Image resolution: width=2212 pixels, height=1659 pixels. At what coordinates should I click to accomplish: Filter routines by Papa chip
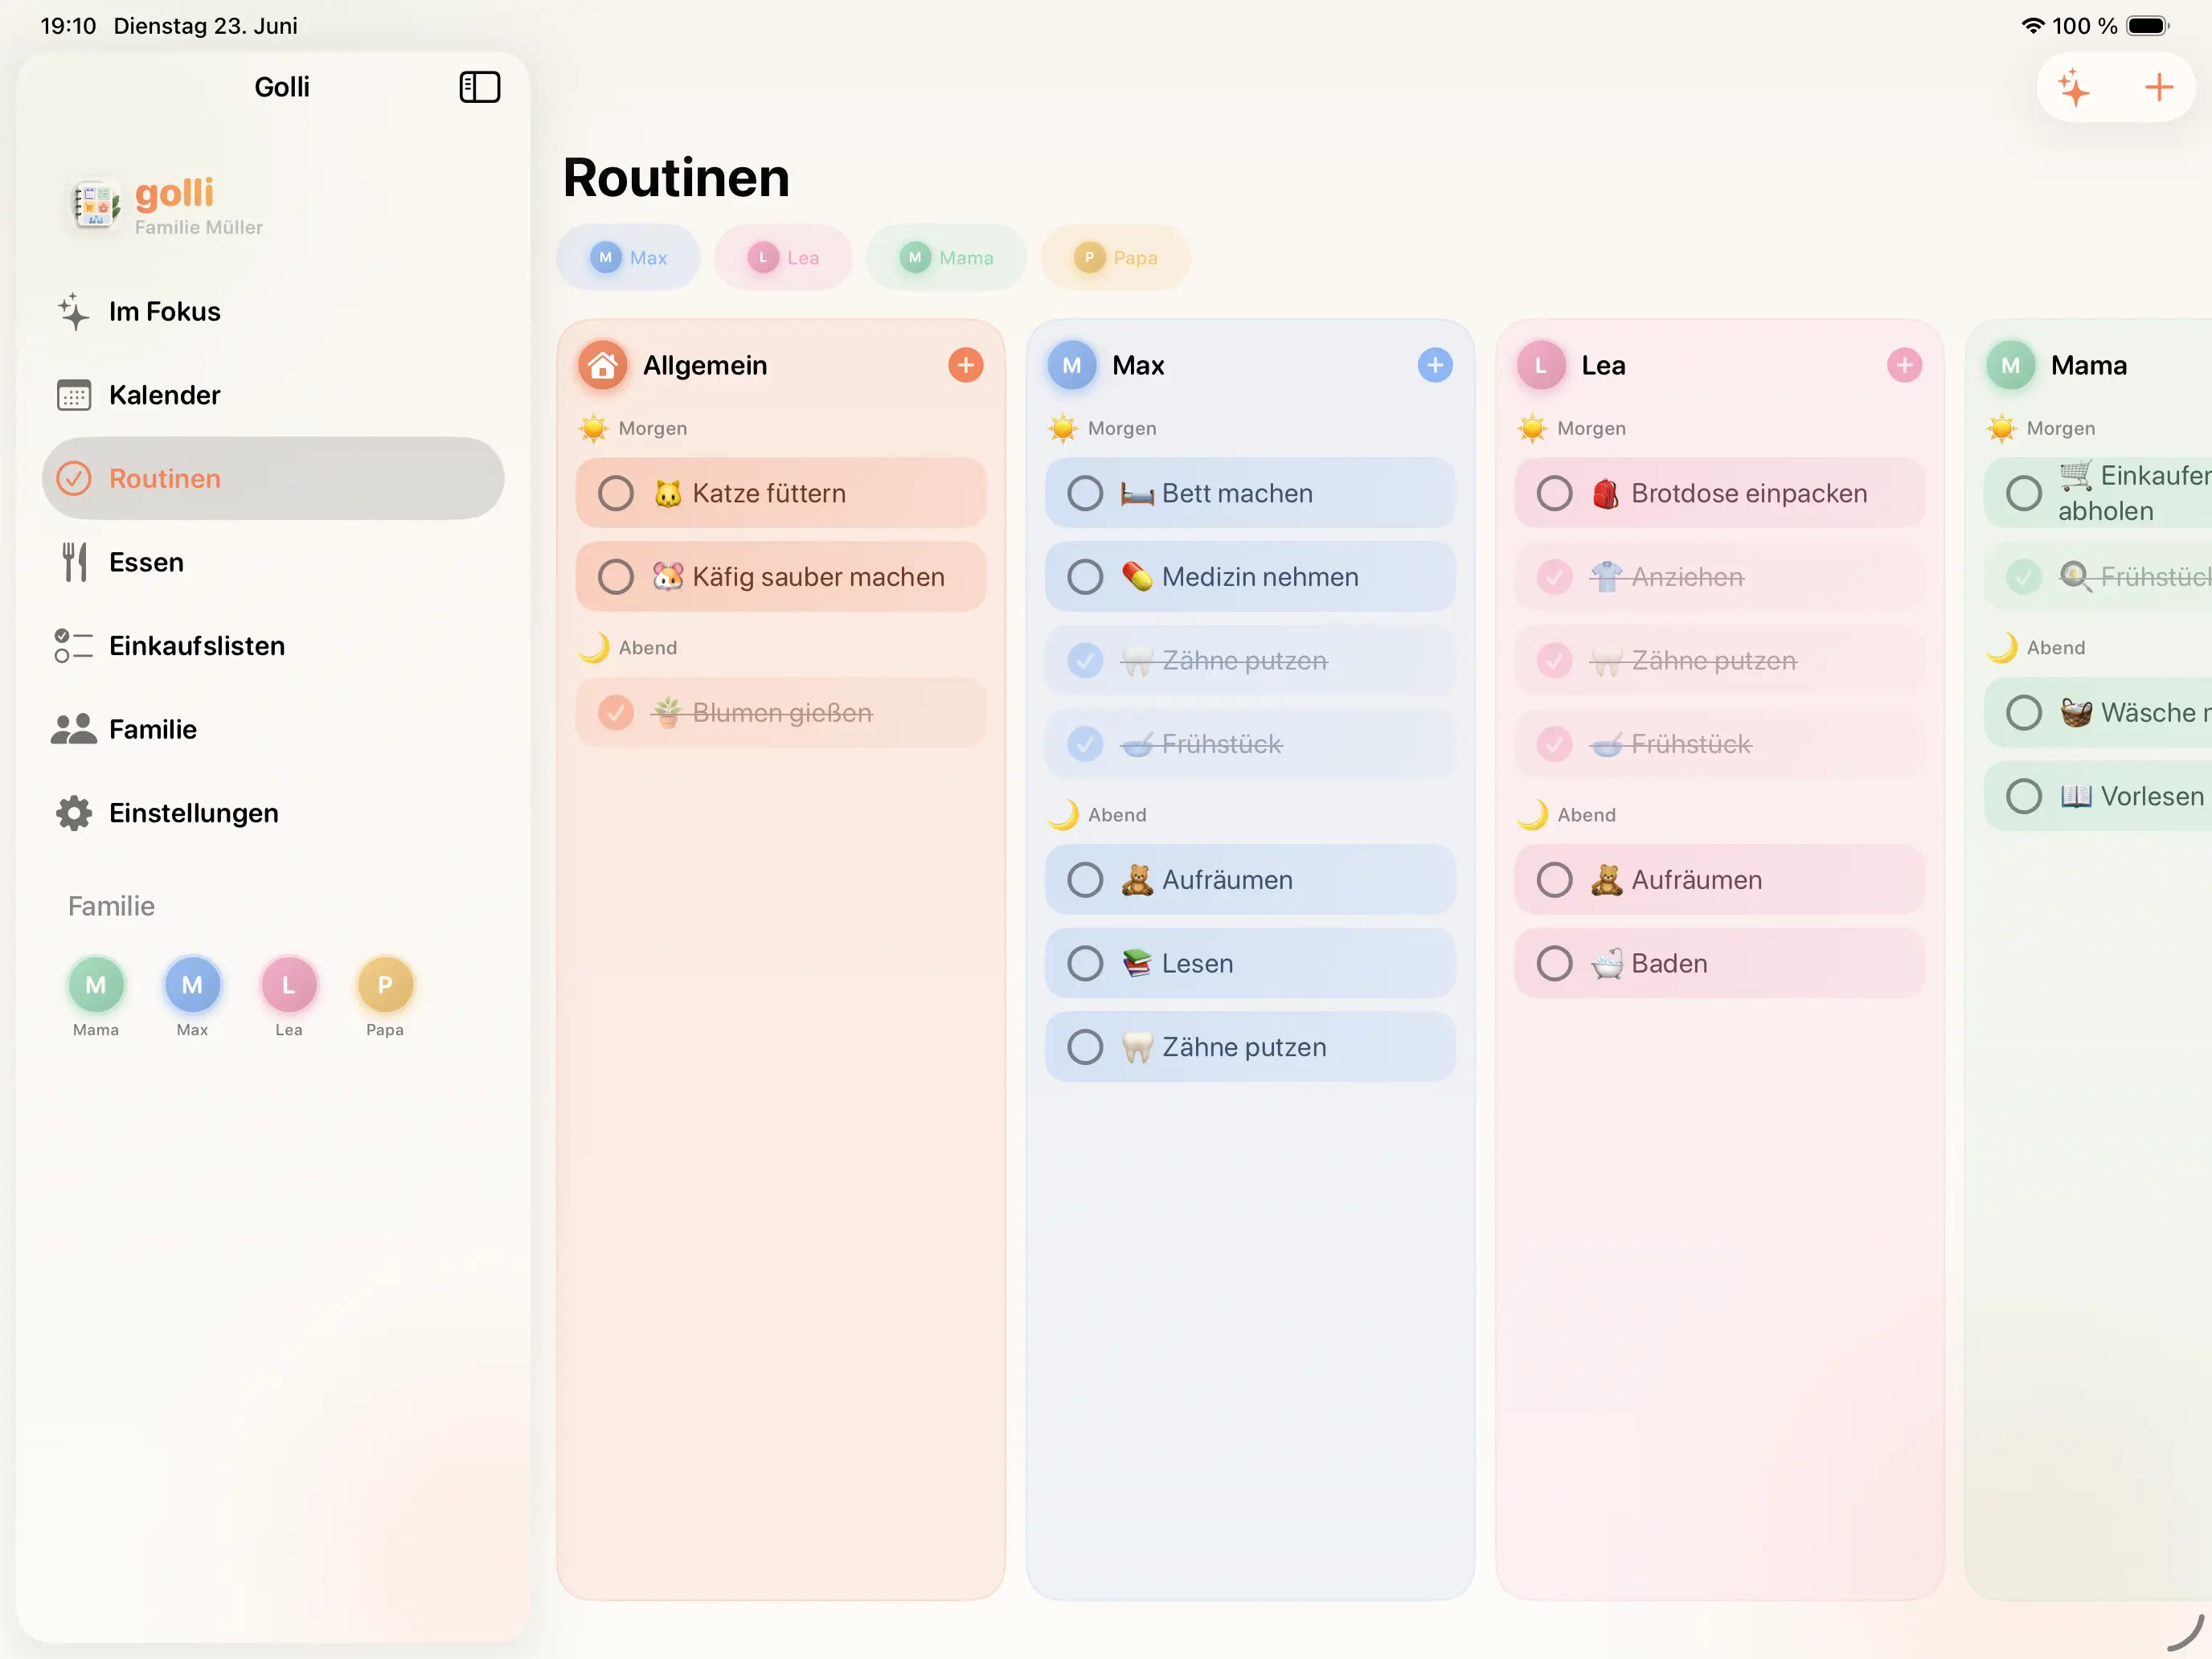1115,258
